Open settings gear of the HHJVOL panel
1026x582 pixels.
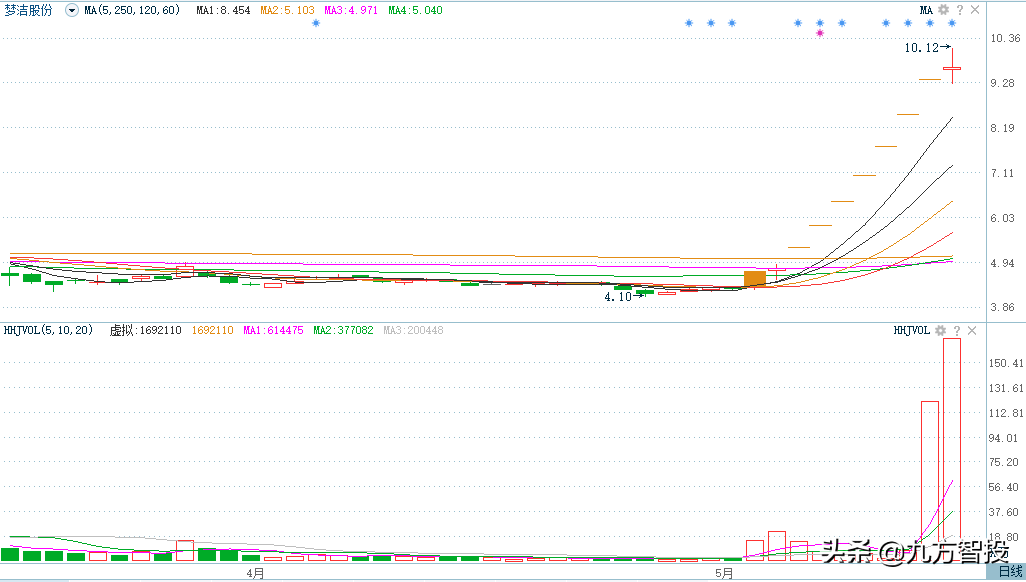tap(940, 331)
